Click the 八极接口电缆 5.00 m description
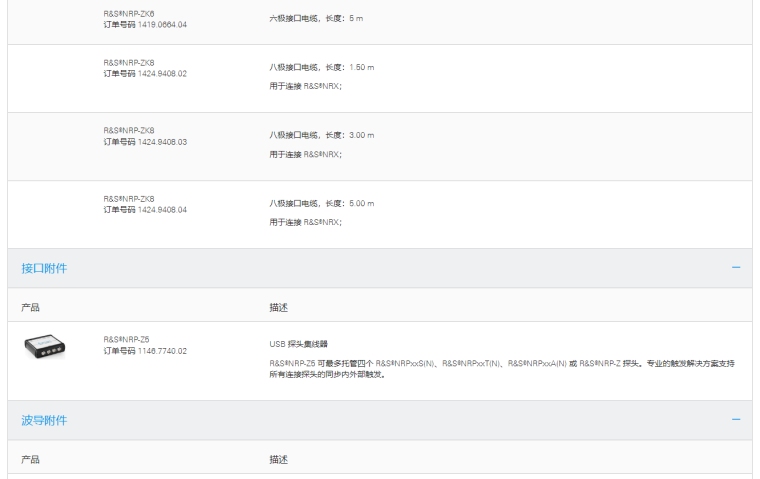 point(321,203)
